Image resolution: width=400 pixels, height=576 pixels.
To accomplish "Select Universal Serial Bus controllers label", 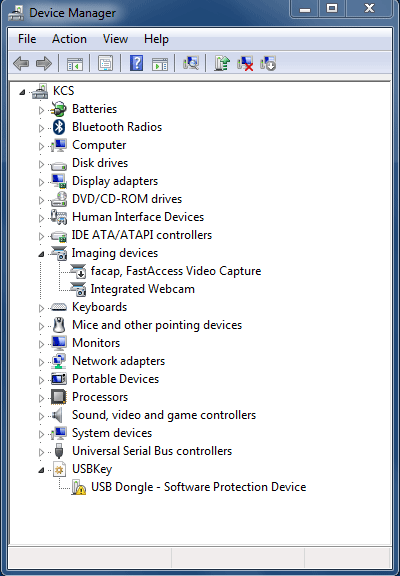I will pos(152,451).
